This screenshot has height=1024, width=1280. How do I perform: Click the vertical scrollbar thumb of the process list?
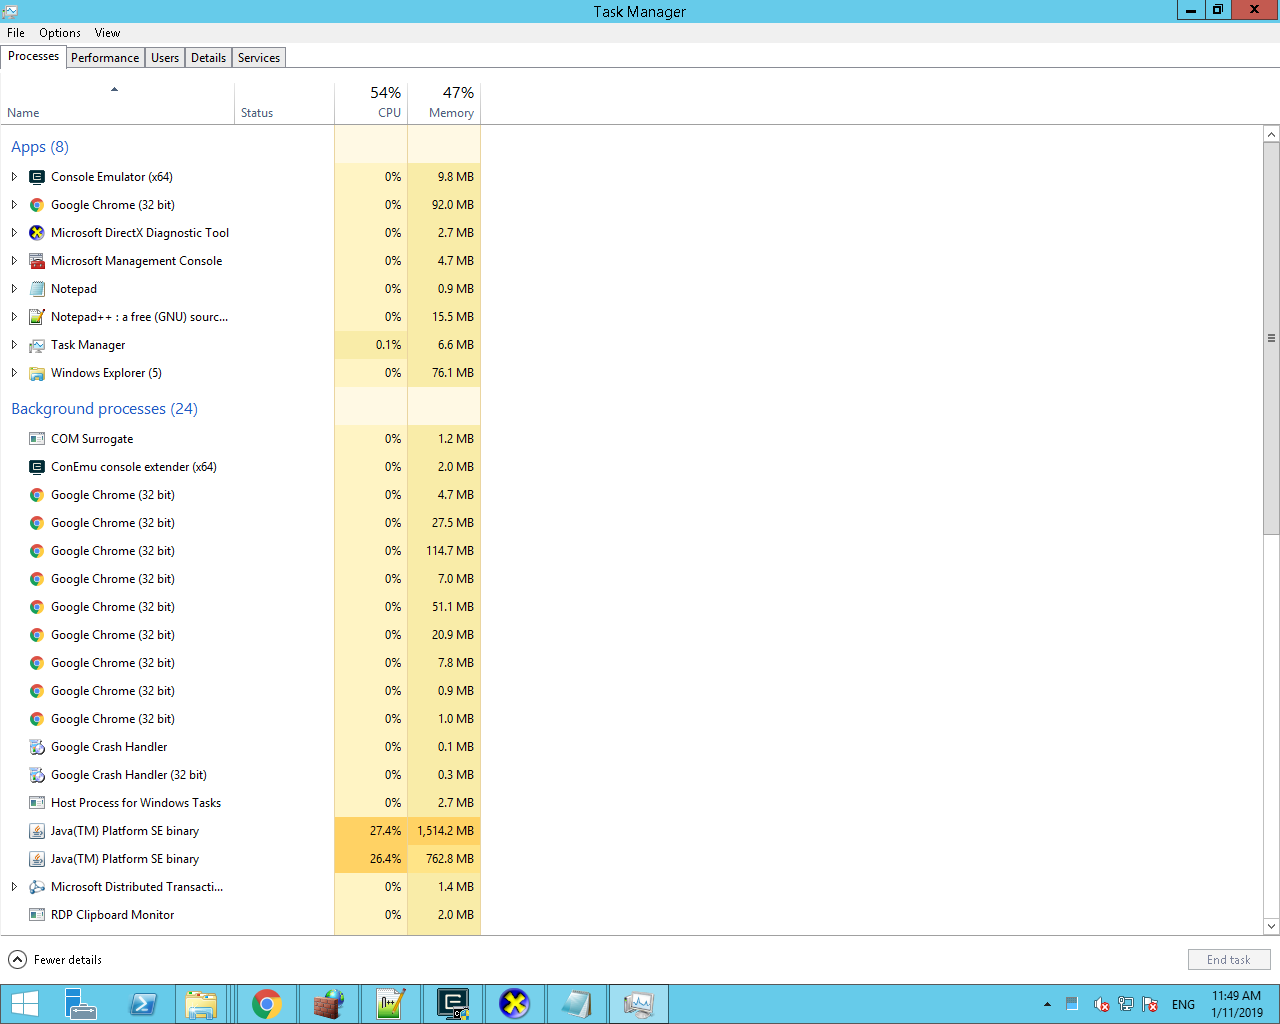1271,338
